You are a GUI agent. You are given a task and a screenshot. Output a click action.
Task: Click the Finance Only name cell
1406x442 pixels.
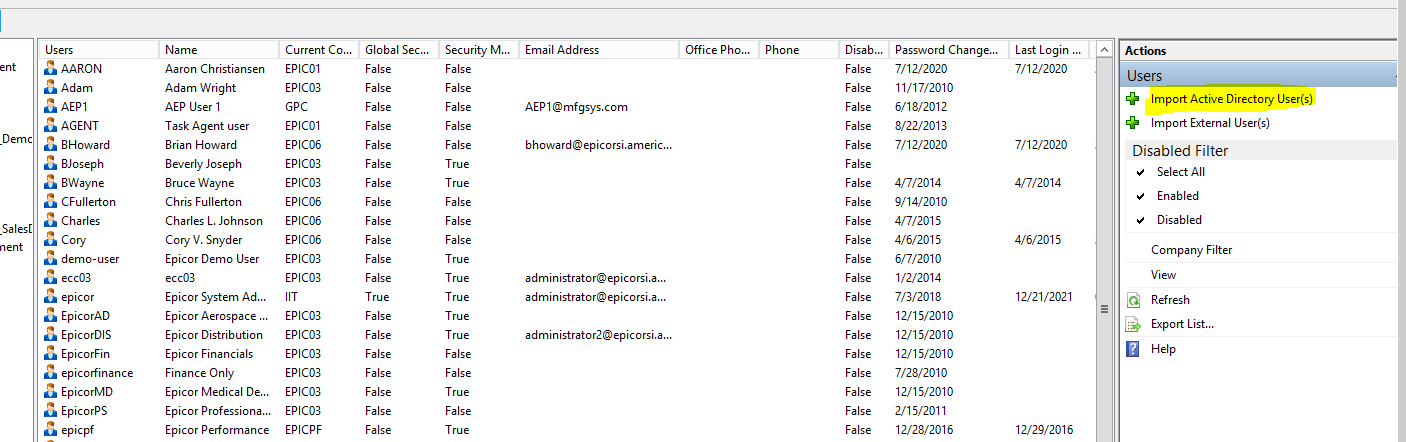pos(200,373)
